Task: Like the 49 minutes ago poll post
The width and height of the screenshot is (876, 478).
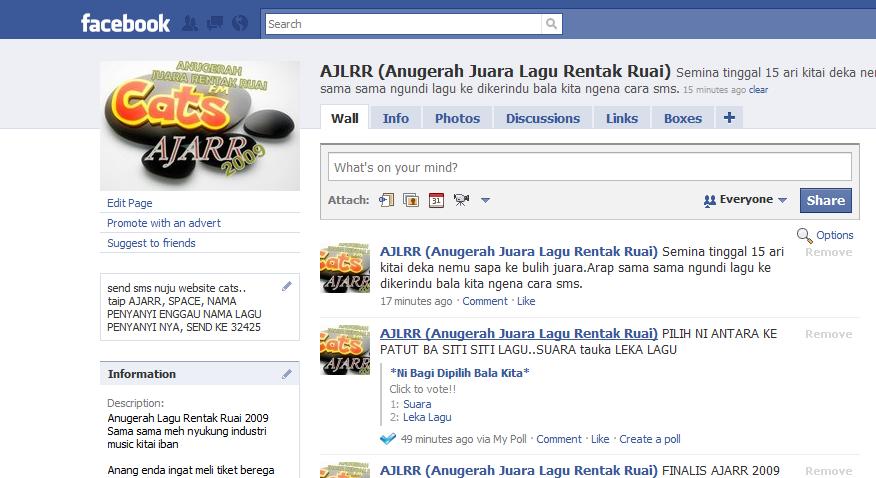Action: click(600, 439)
